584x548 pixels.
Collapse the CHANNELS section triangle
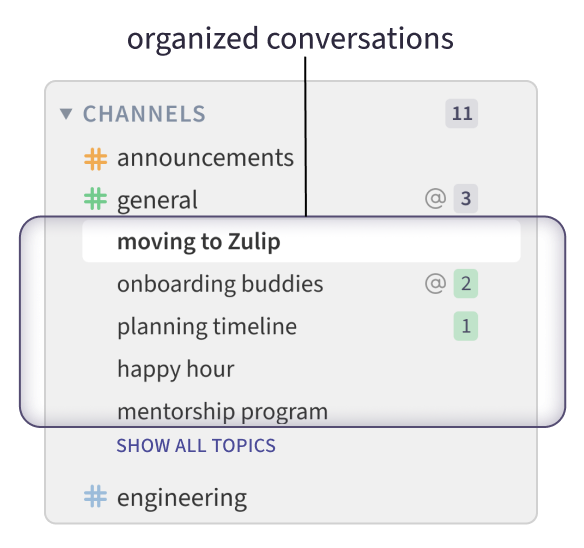click(x=66, y=114)
